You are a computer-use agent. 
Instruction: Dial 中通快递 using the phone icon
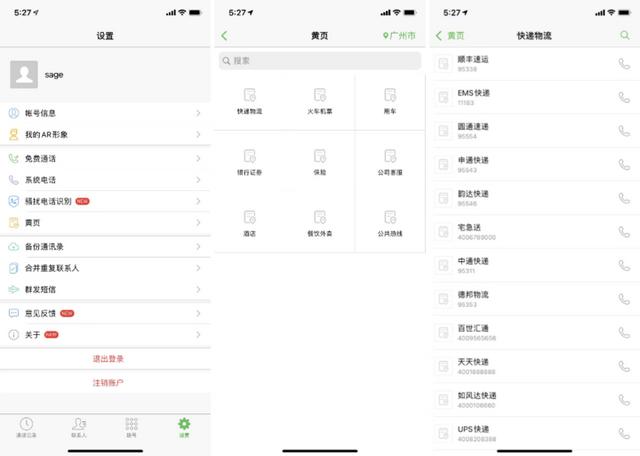pyautogui.click(x=624, y=265)
